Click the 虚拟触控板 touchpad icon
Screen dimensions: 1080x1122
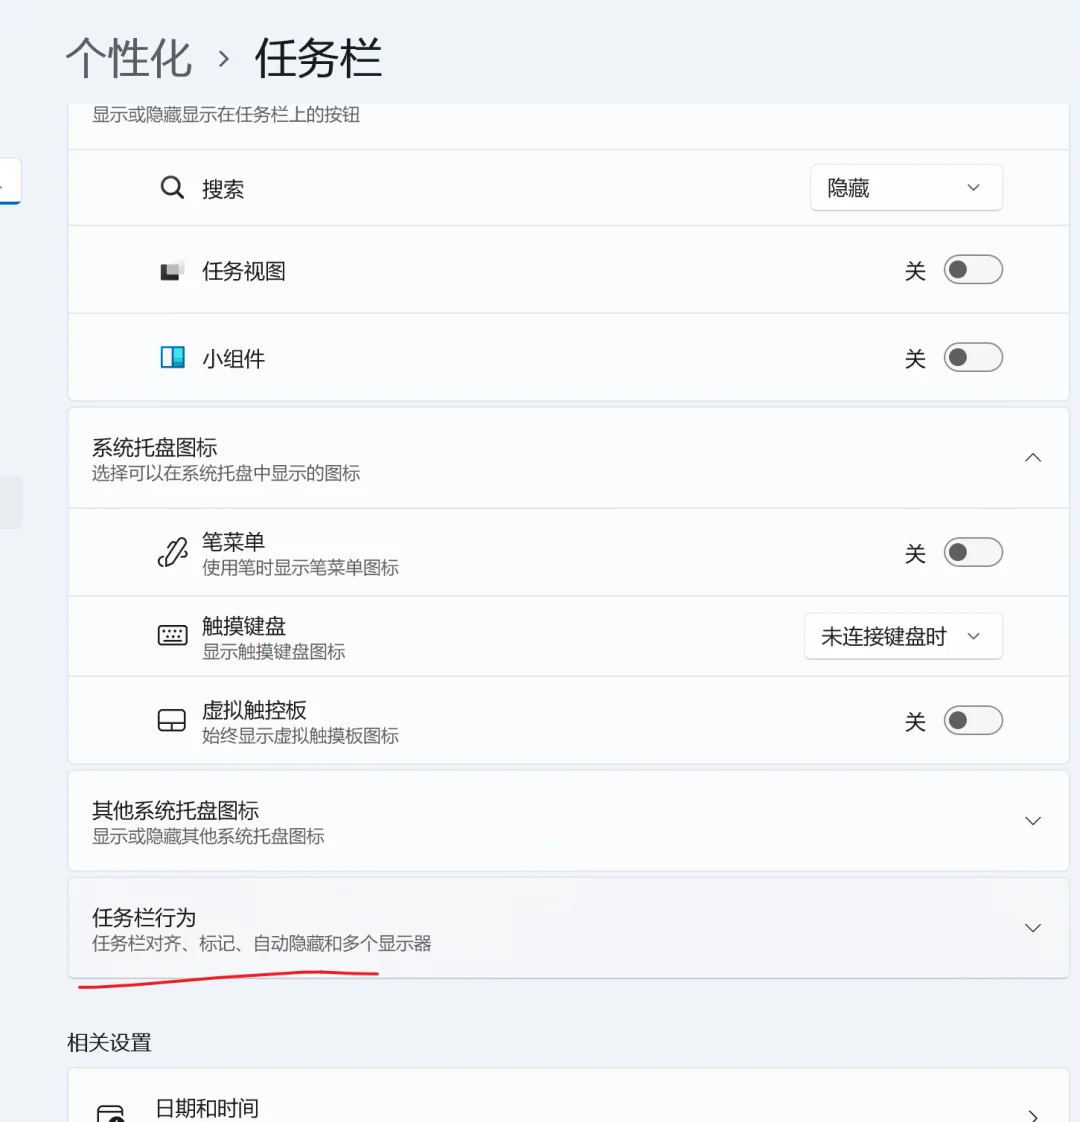tap(172, 720)
